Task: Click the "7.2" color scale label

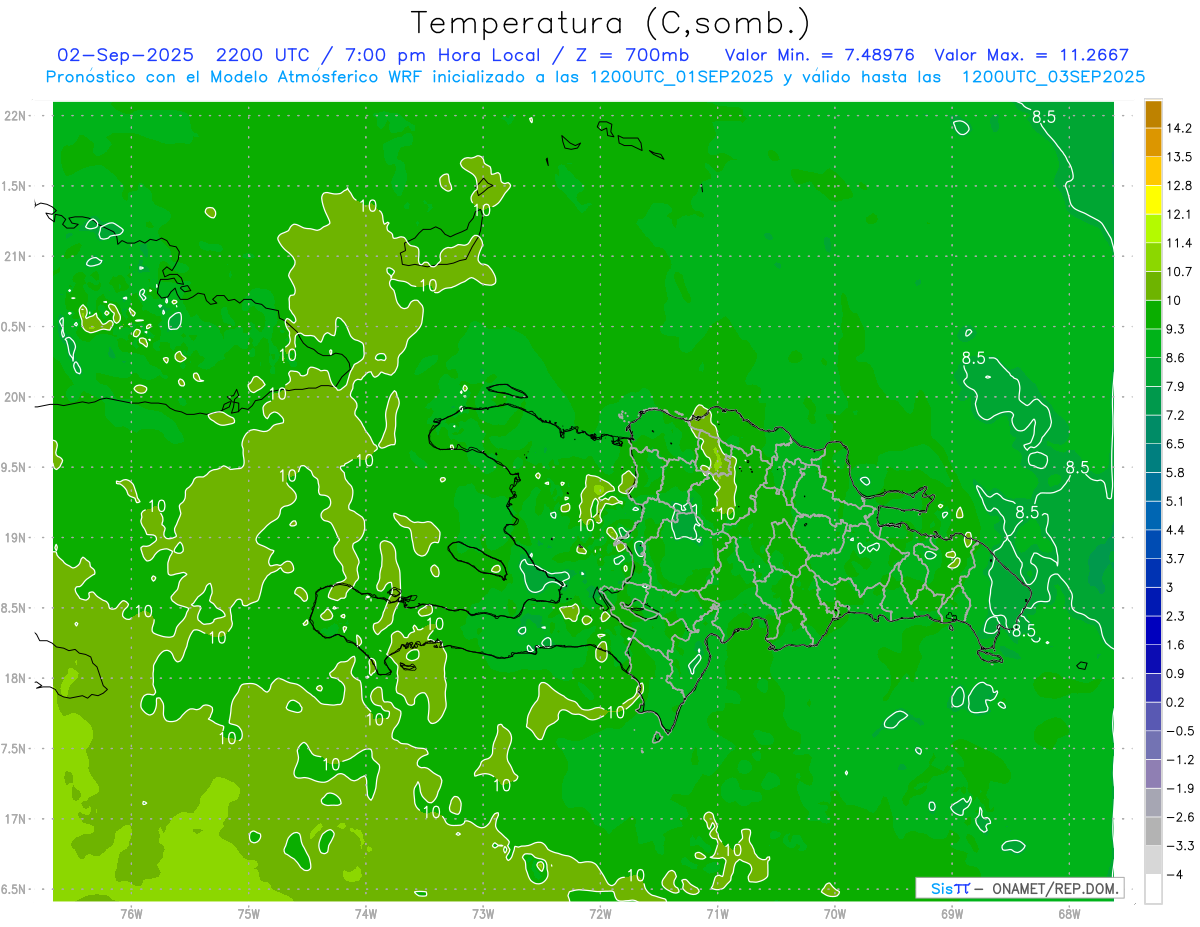Action: pyautogui.click(x=1176, y=415)
